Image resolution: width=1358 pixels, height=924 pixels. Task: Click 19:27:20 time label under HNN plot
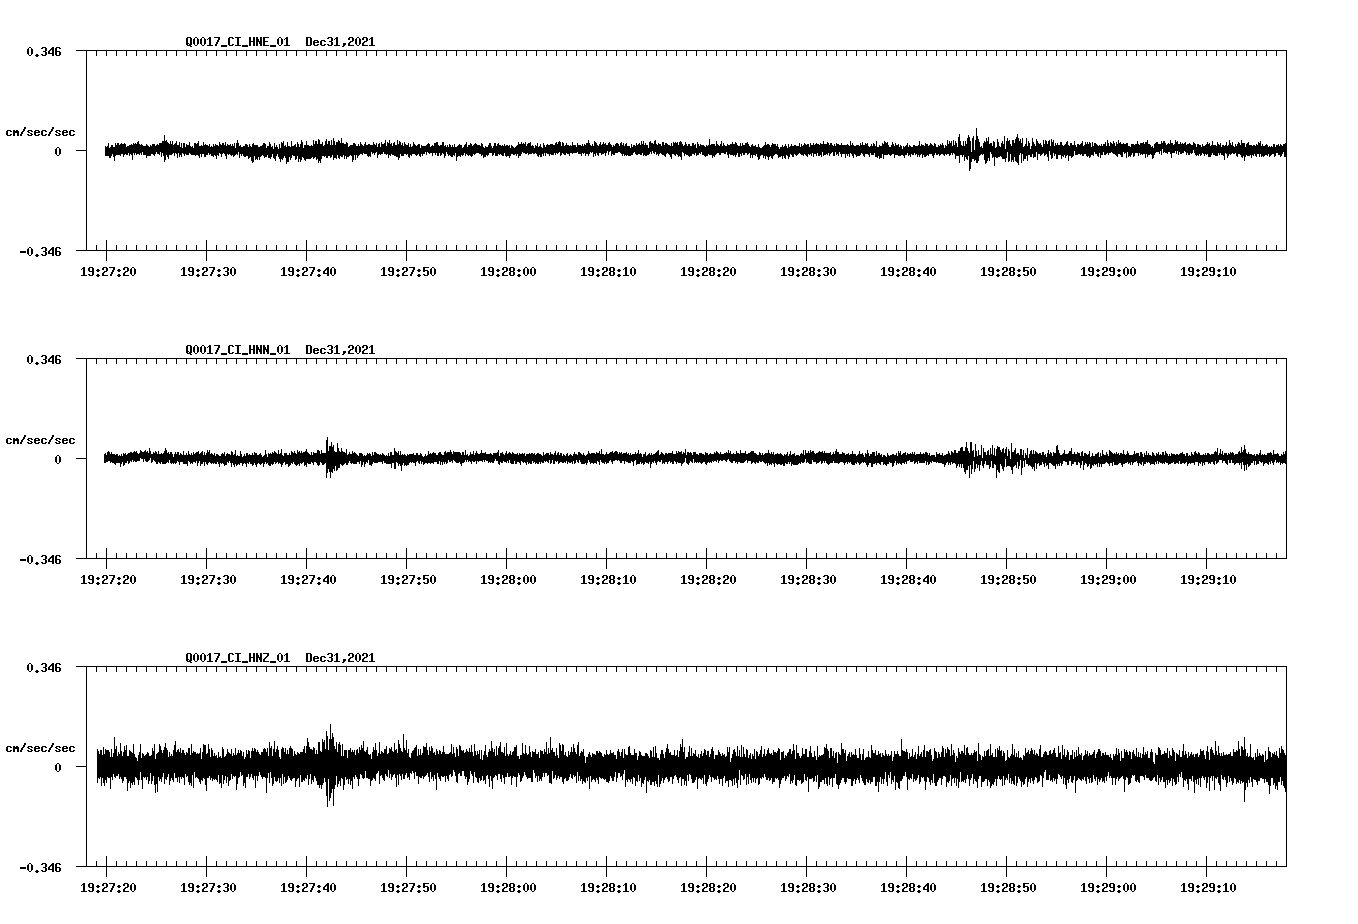108,580
